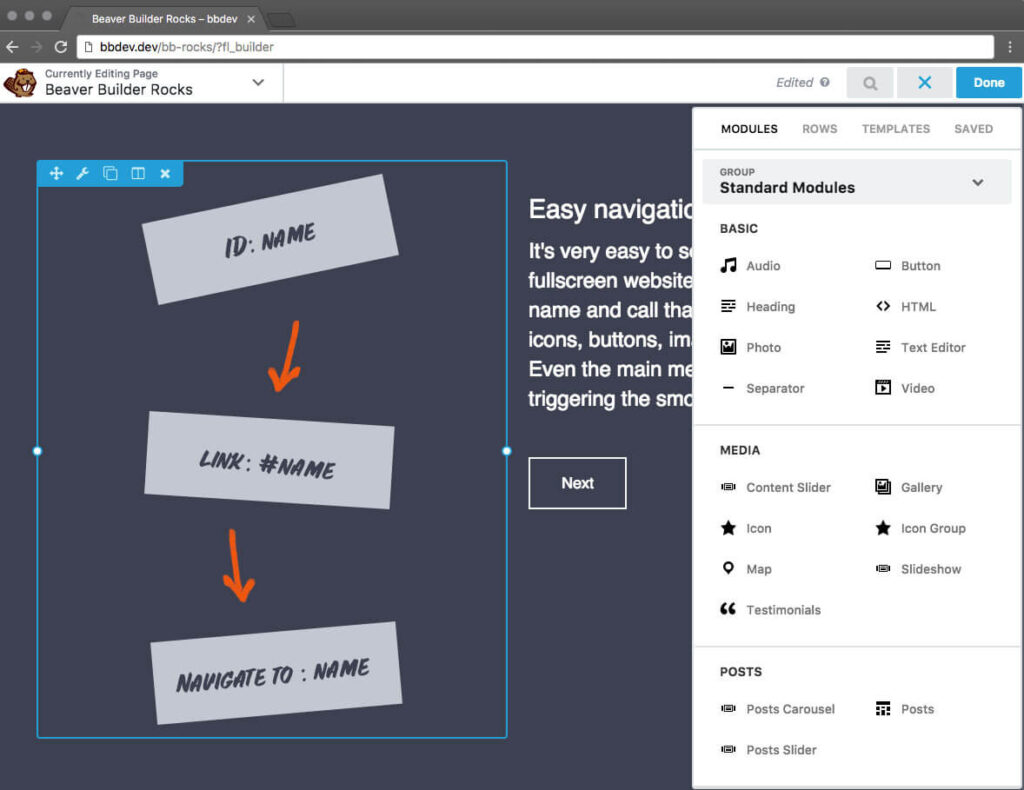Remove the row using its X icon
Screen dimensions: 1024x790
point(164,173)
